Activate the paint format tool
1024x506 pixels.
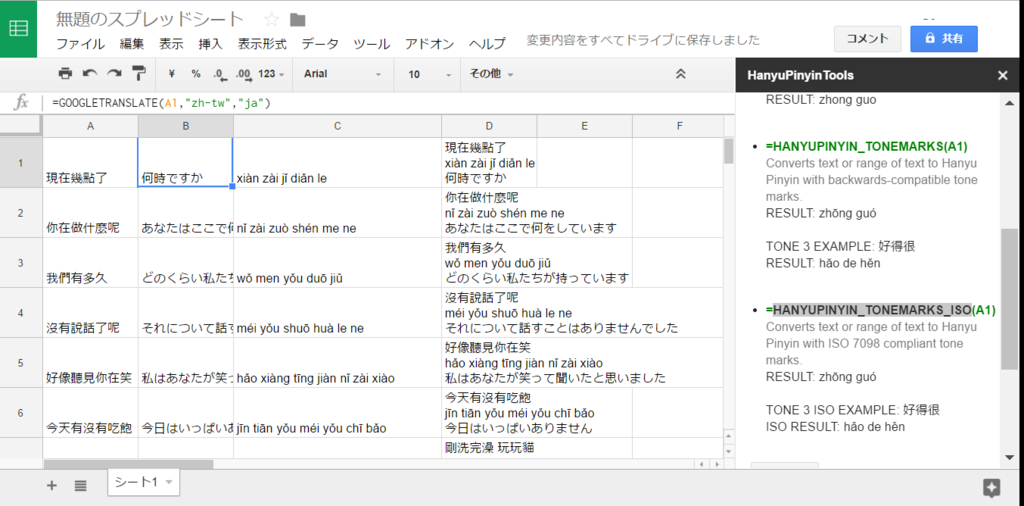(x=139, y=74)
